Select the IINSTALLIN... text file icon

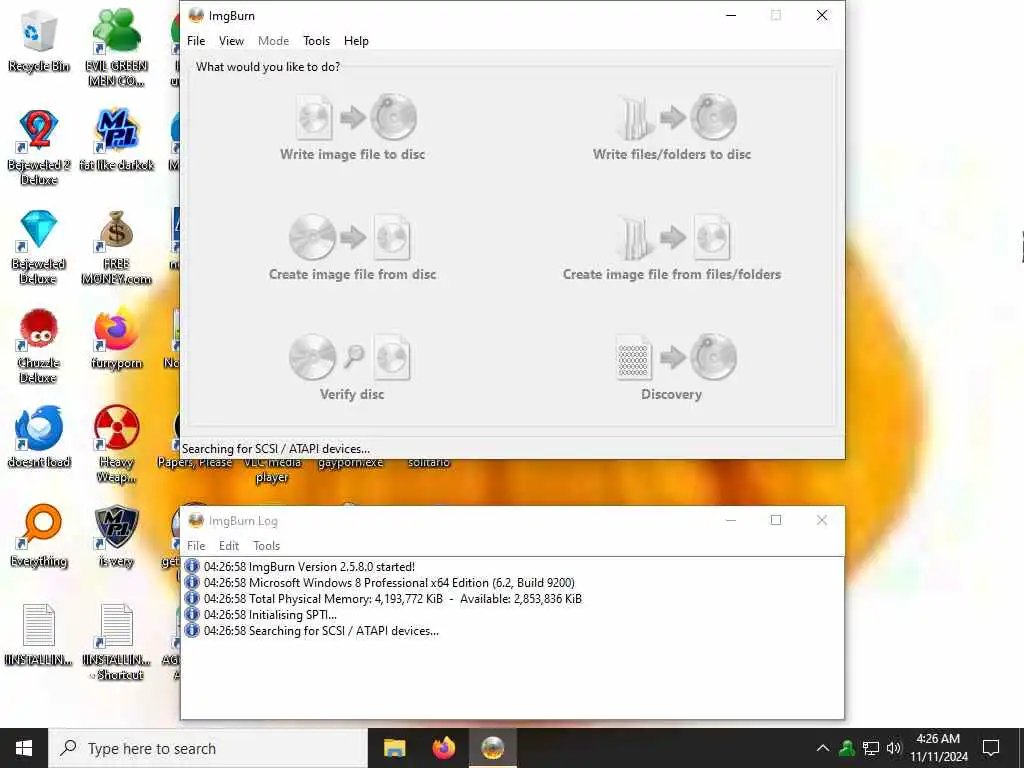[39, 635]
